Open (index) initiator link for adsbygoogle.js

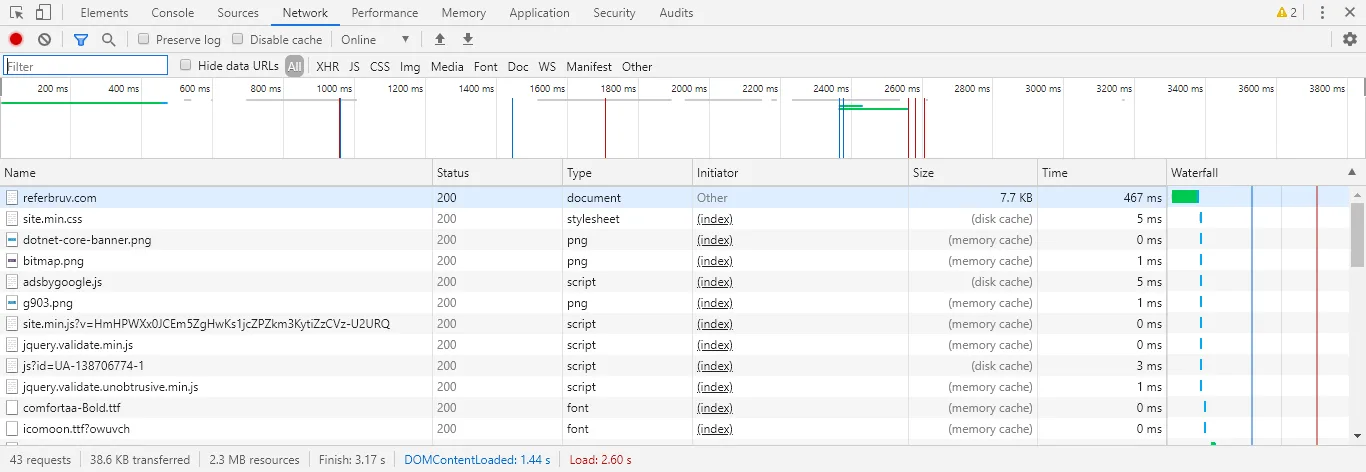(x=714, y=282)
